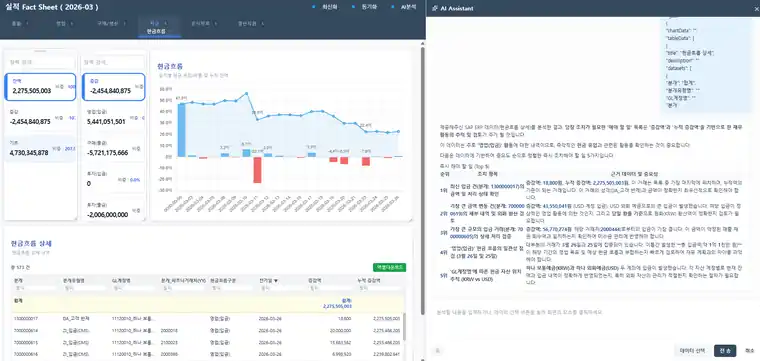This screenshot has height=361, width=760.
Task: Click the 증감액 column header
Action: point(315,280)
